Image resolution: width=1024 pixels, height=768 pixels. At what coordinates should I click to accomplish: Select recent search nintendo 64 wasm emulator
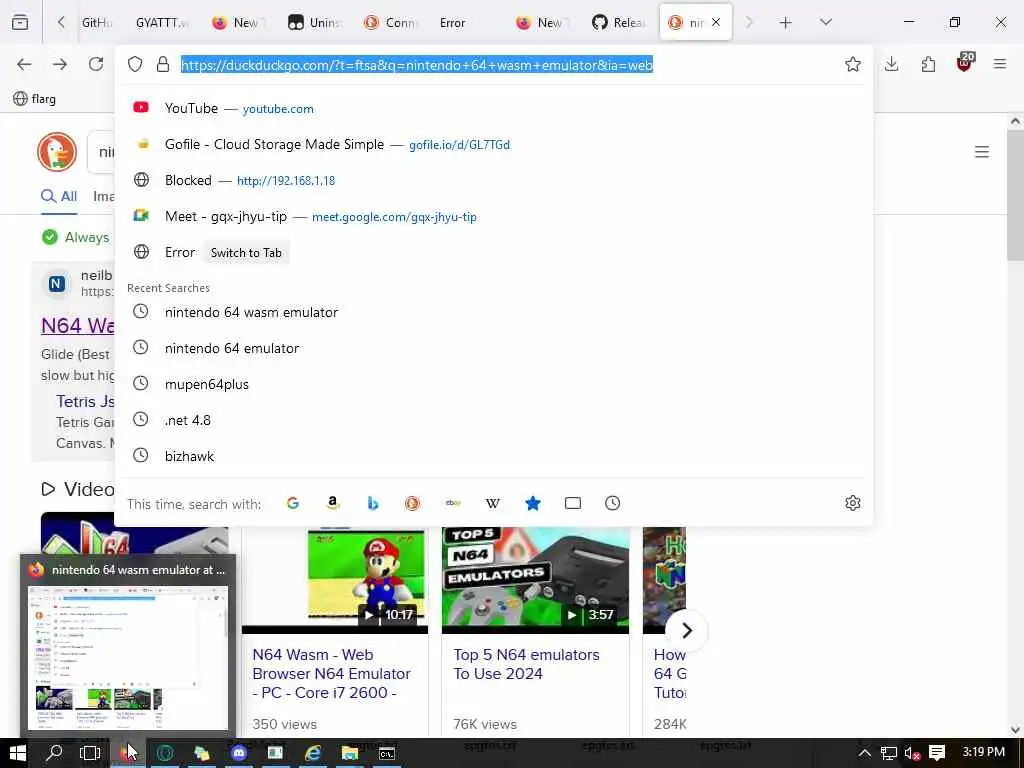[493, 312]
